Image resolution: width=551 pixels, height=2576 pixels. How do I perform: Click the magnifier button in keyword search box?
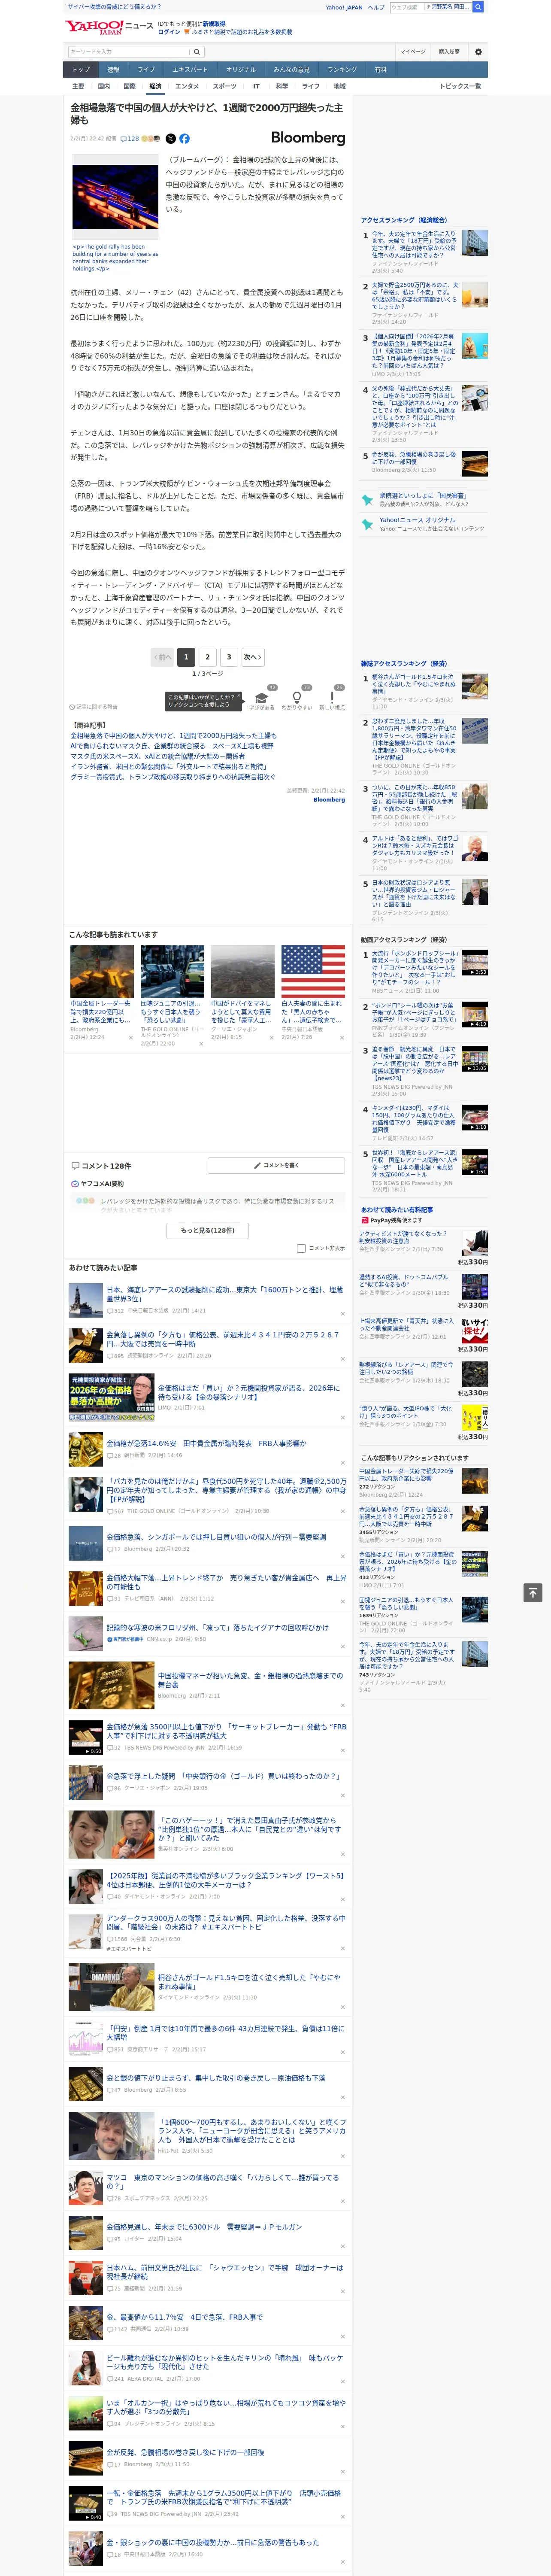198,52
